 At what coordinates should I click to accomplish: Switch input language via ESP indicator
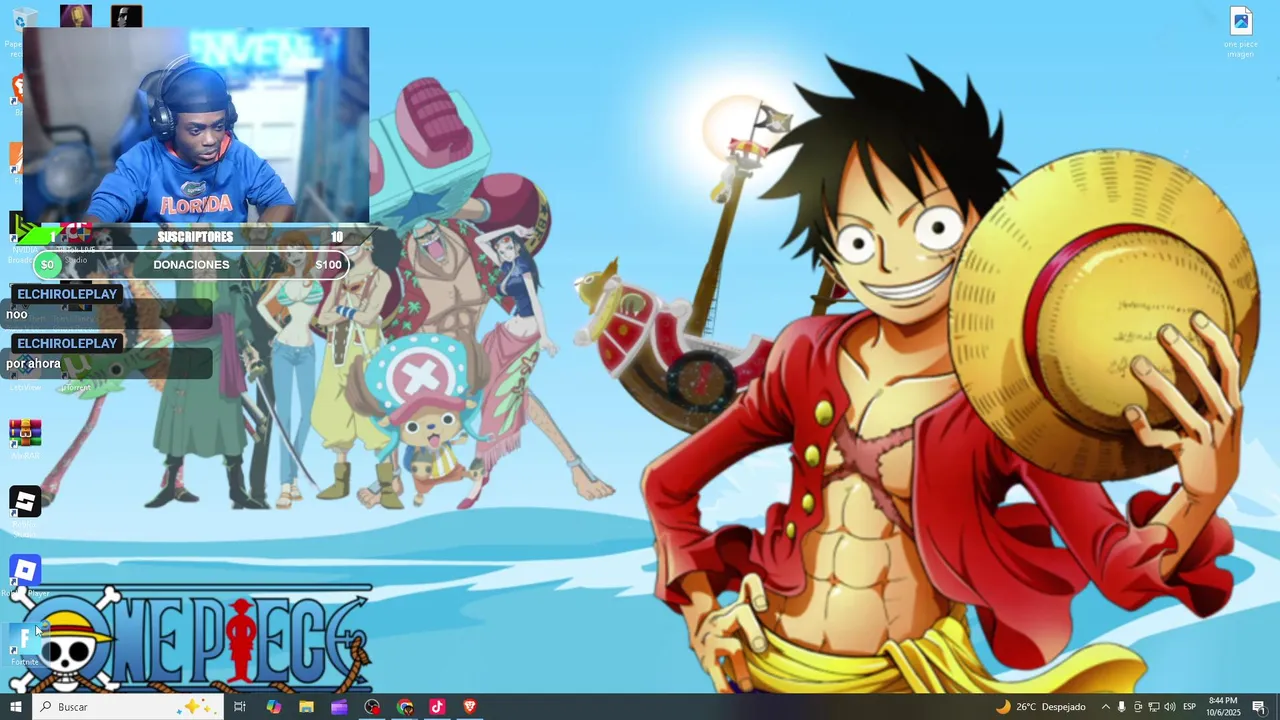point(1190,707)
